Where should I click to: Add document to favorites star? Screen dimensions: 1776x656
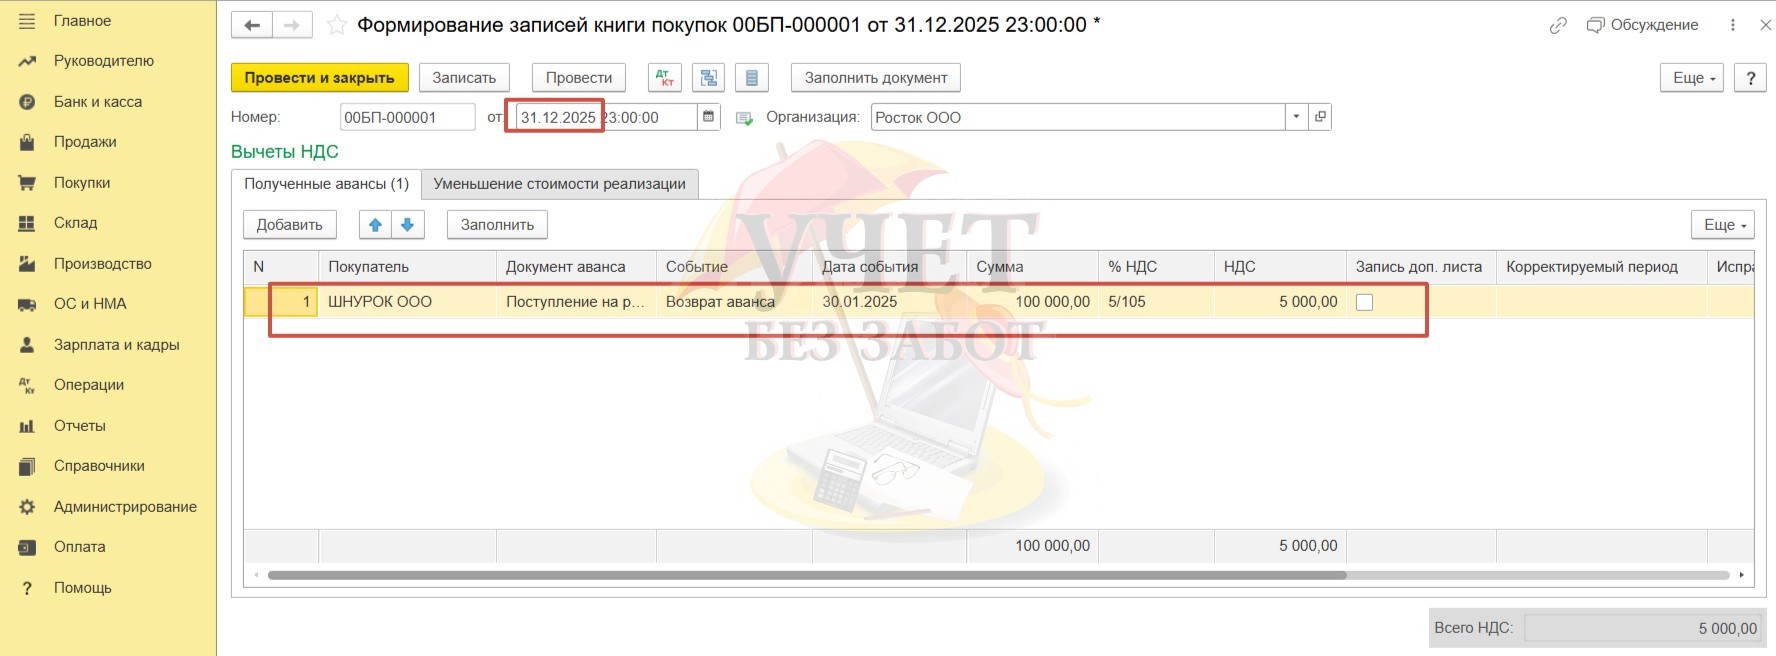(337, 25)
